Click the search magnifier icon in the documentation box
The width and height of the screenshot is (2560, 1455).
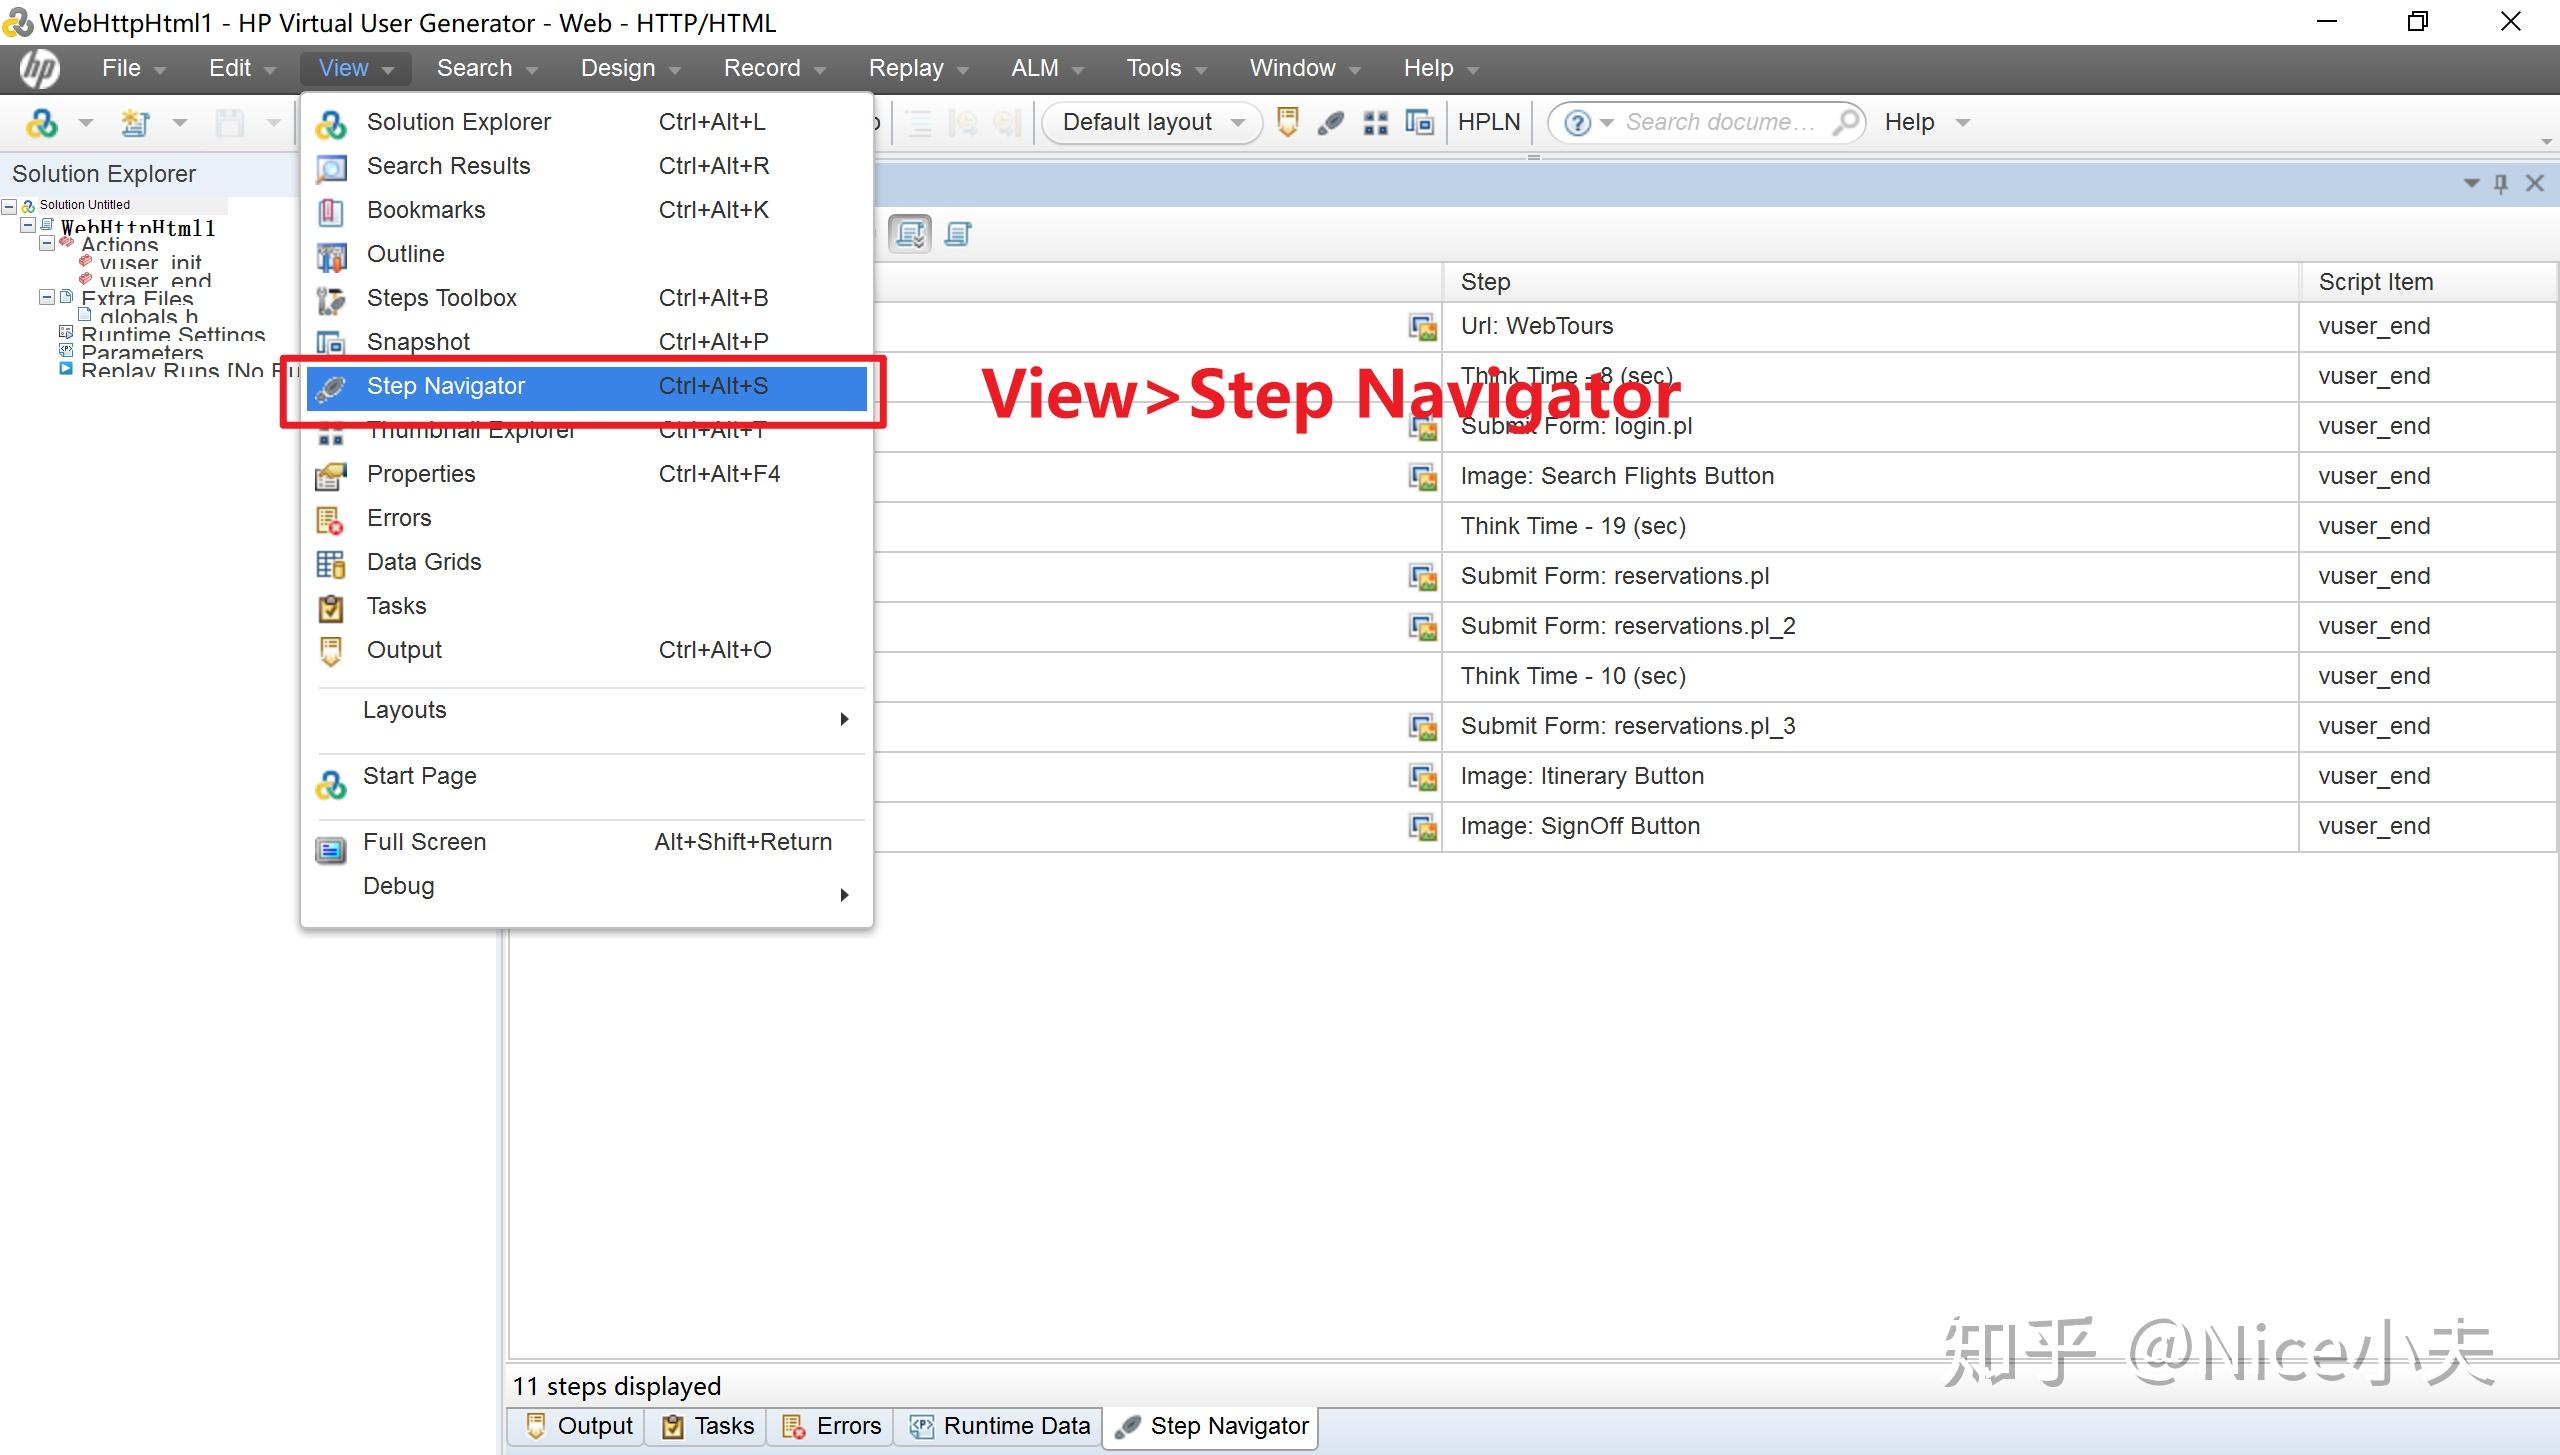click(x=1845, y=122)
